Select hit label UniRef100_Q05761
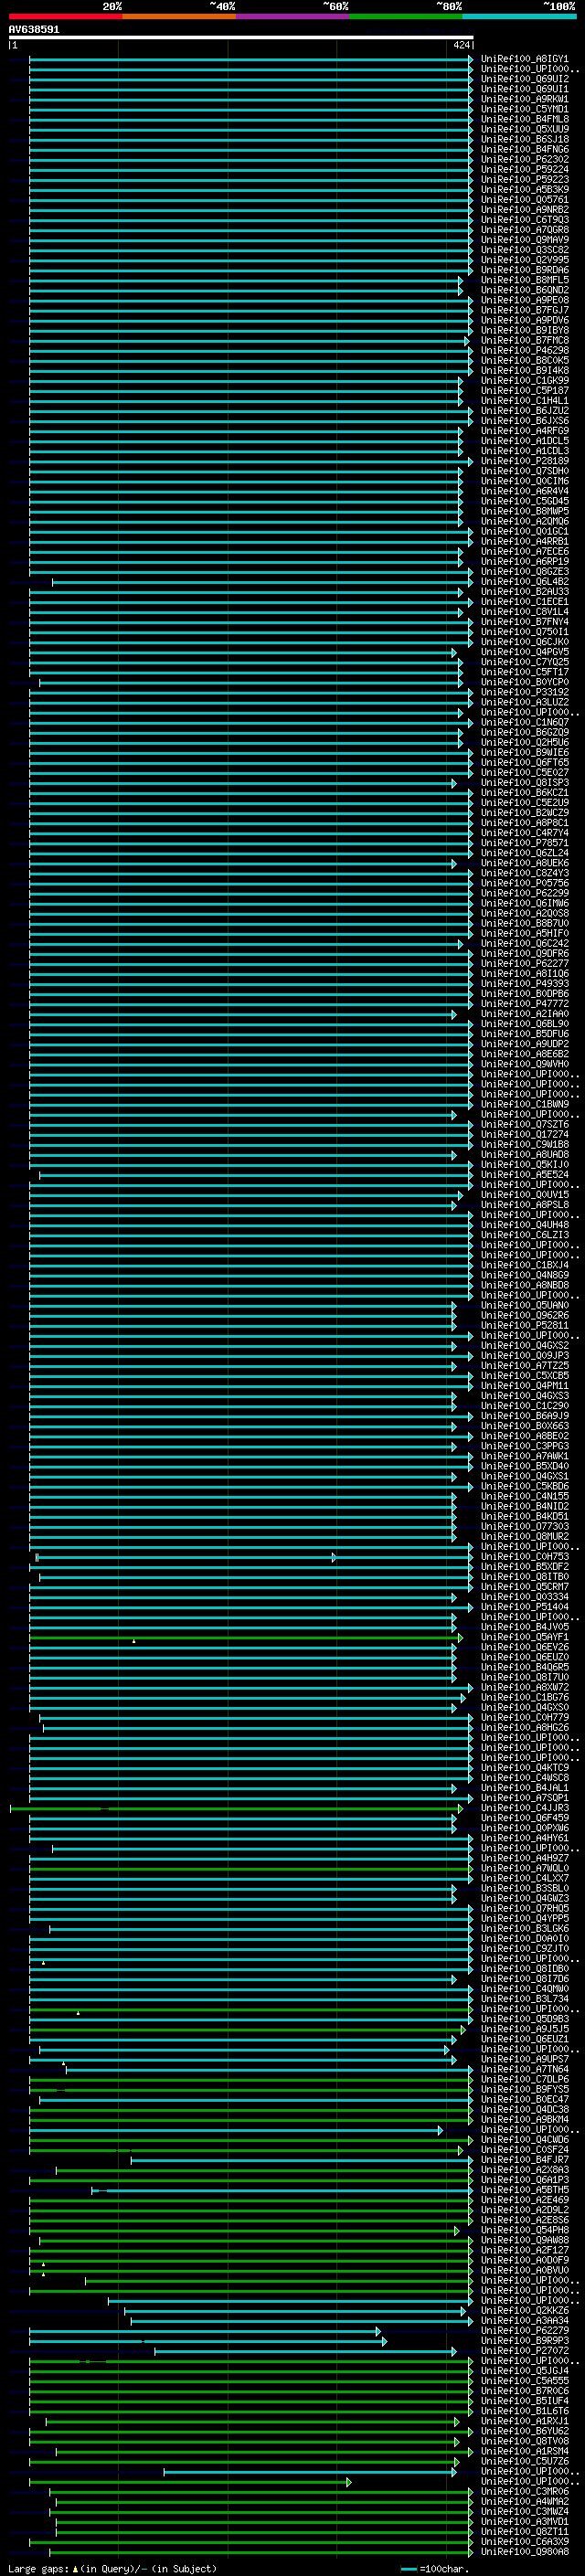 [x=525, y=199]
